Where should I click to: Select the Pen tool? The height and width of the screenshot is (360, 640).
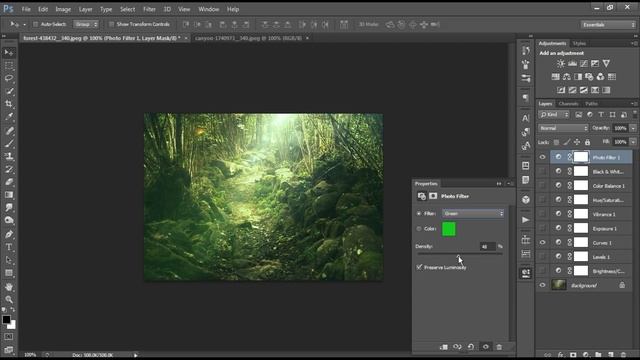[9, 234]
